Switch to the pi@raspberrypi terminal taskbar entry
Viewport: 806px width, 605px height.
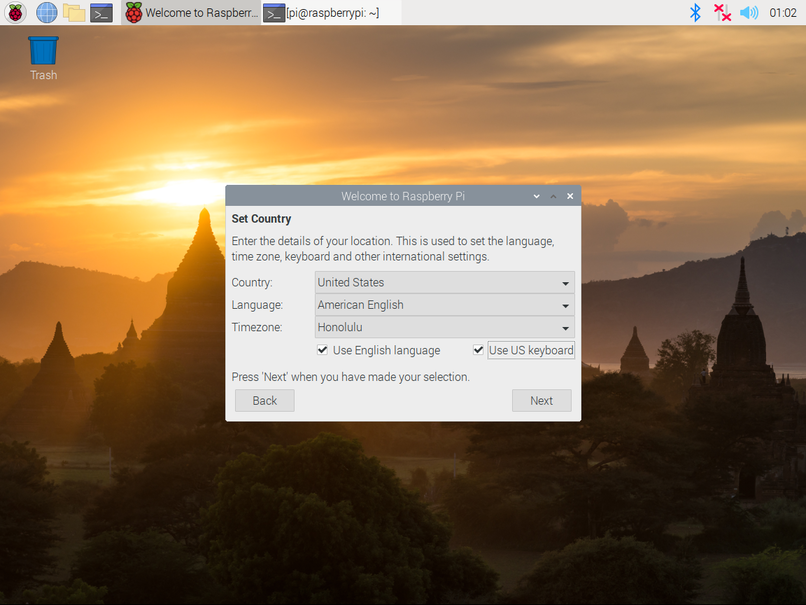tap(332, 12)
